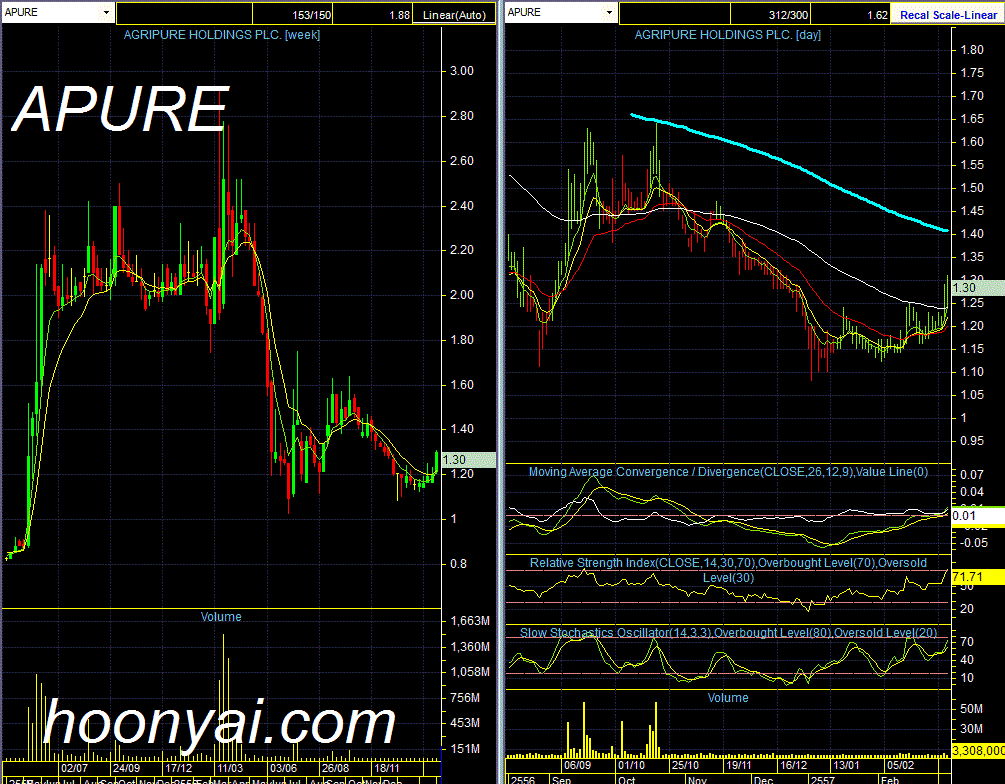Image resolution: width=1005 pixels, height=784 pixels.
Task: Click the Slow Stochastics Oscillator indicator label
Action: coord(728,633)
